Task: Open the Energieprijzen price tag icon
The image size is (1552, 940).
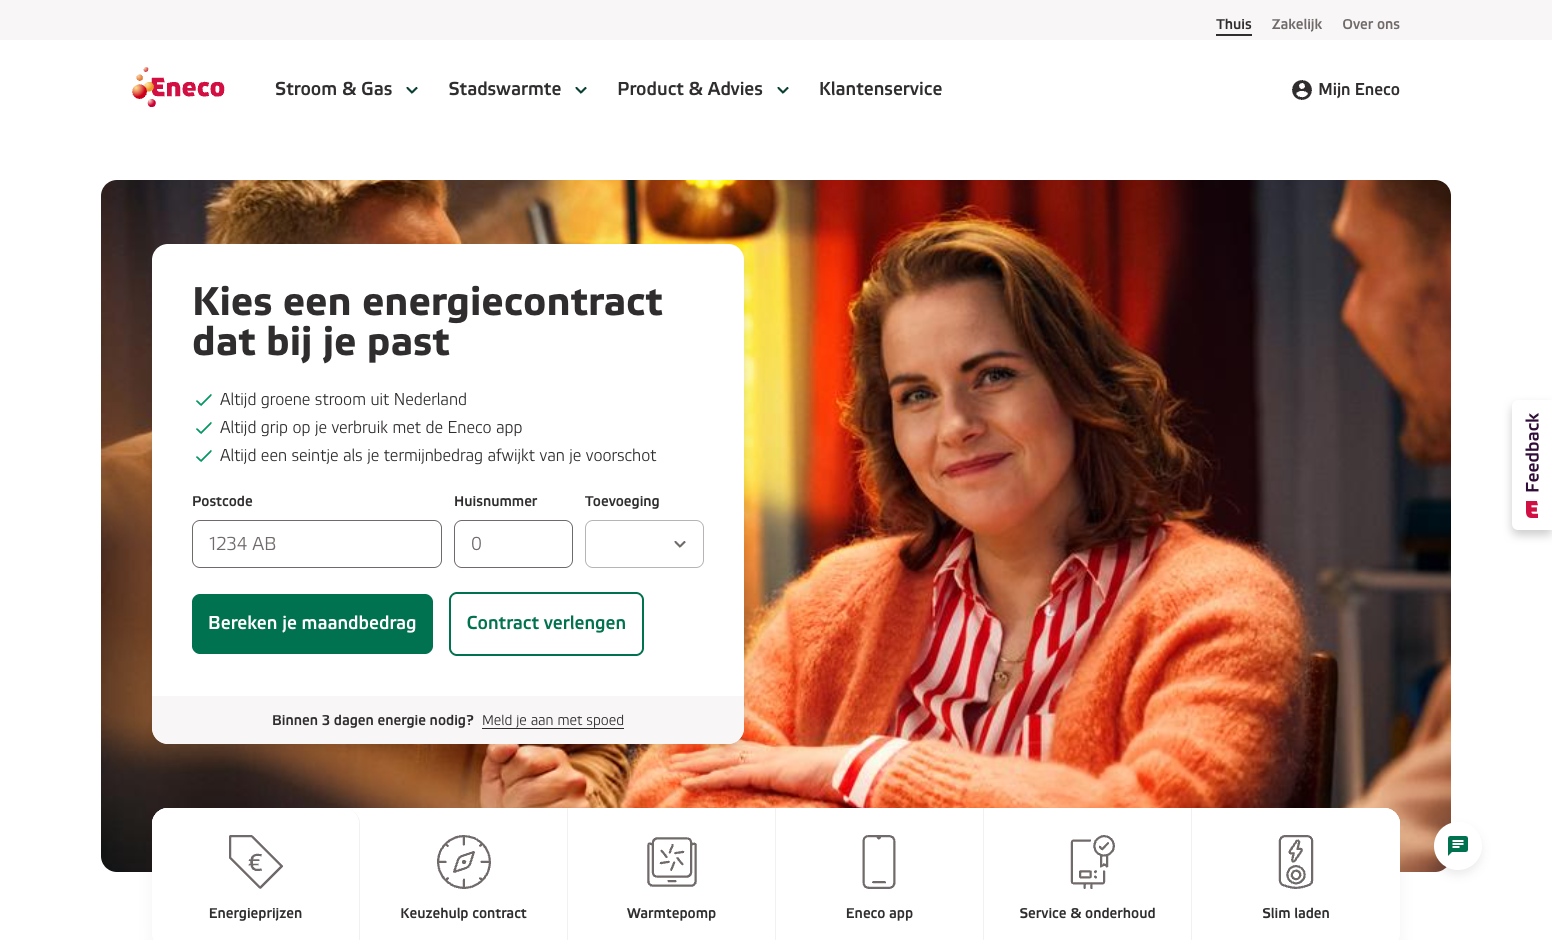Action: pos(255,861)
